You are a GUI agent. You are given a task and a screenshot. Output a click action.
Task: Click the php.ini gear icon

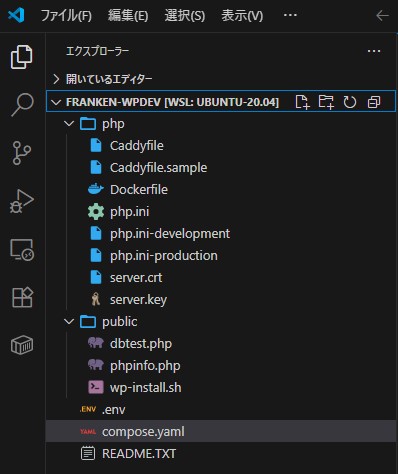click(x=96, y=211)
